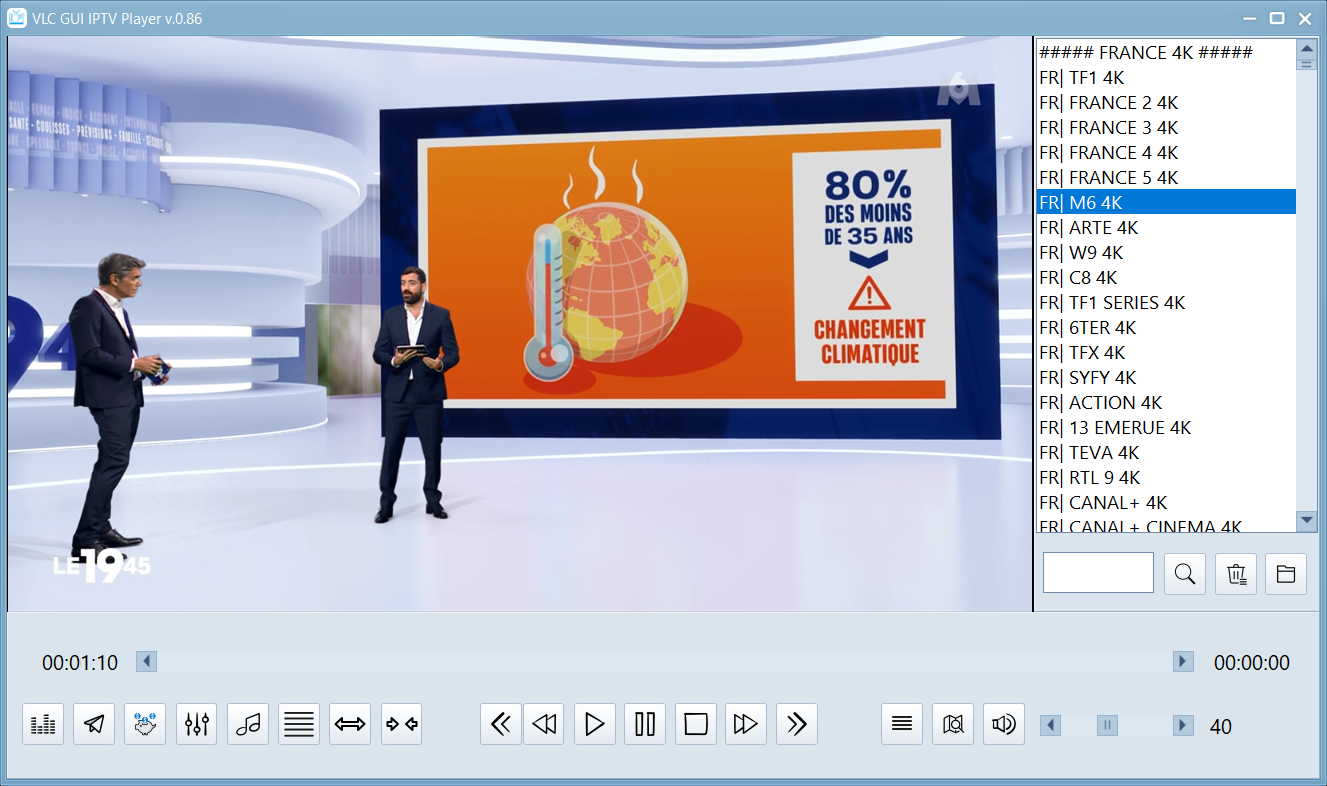Stop the current stream

(696, 724)
